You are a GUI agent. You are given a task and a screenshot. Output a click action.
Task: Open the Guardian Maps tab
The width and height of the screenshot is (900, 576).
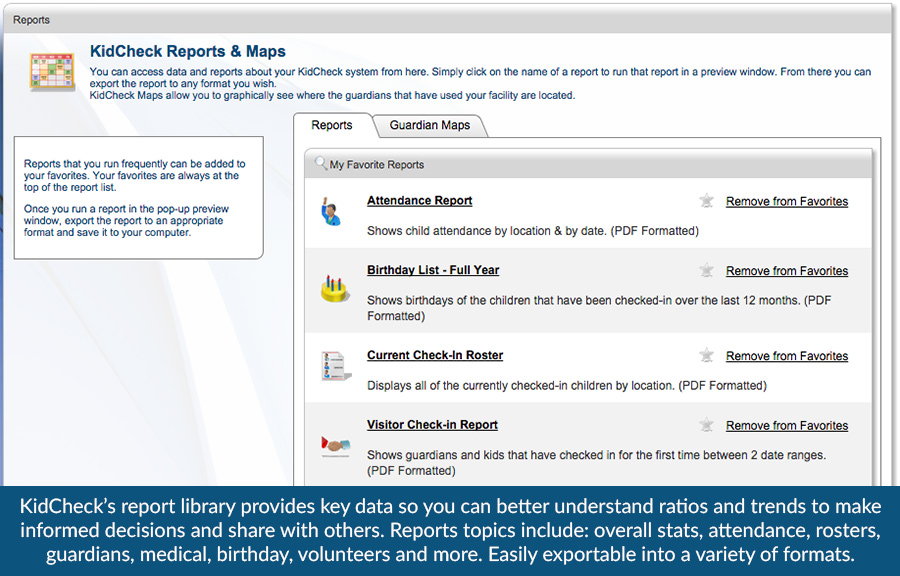point(430,125)
